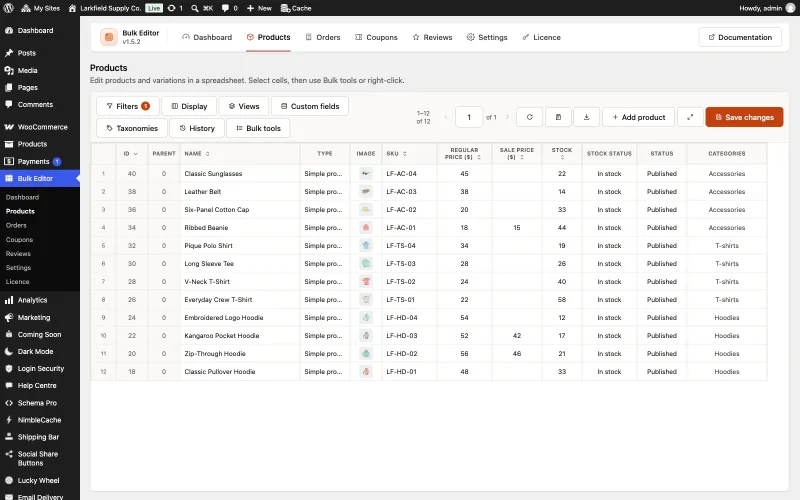Open the Leather Belt product image

coord(366,191)
